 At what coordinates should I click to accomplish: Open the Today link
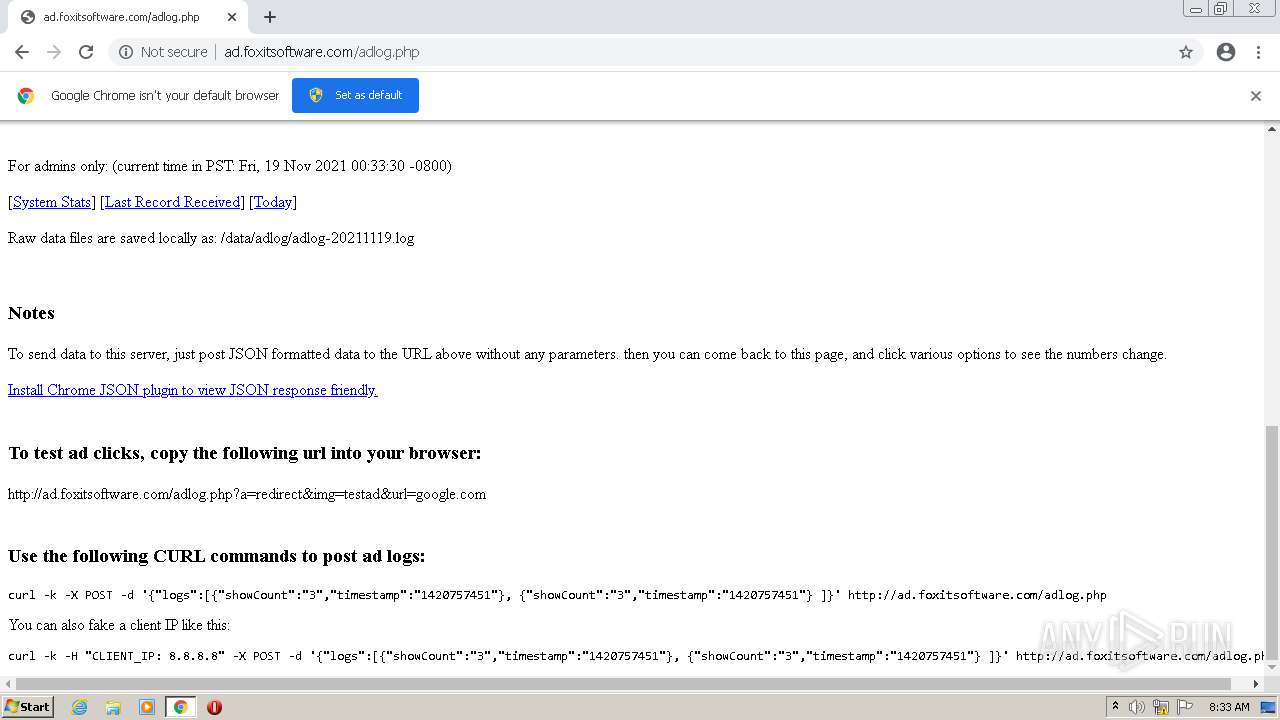pyautogui.click(x=273, y=202)
